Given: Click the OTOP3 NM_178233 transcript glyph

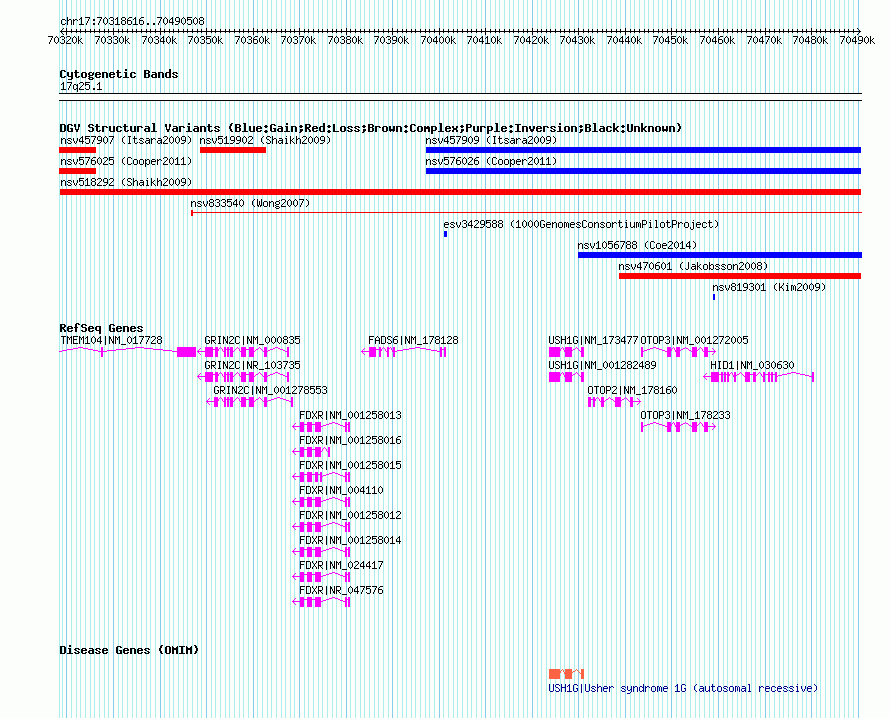Looking at the screenshot, I should tap(678, 427).
